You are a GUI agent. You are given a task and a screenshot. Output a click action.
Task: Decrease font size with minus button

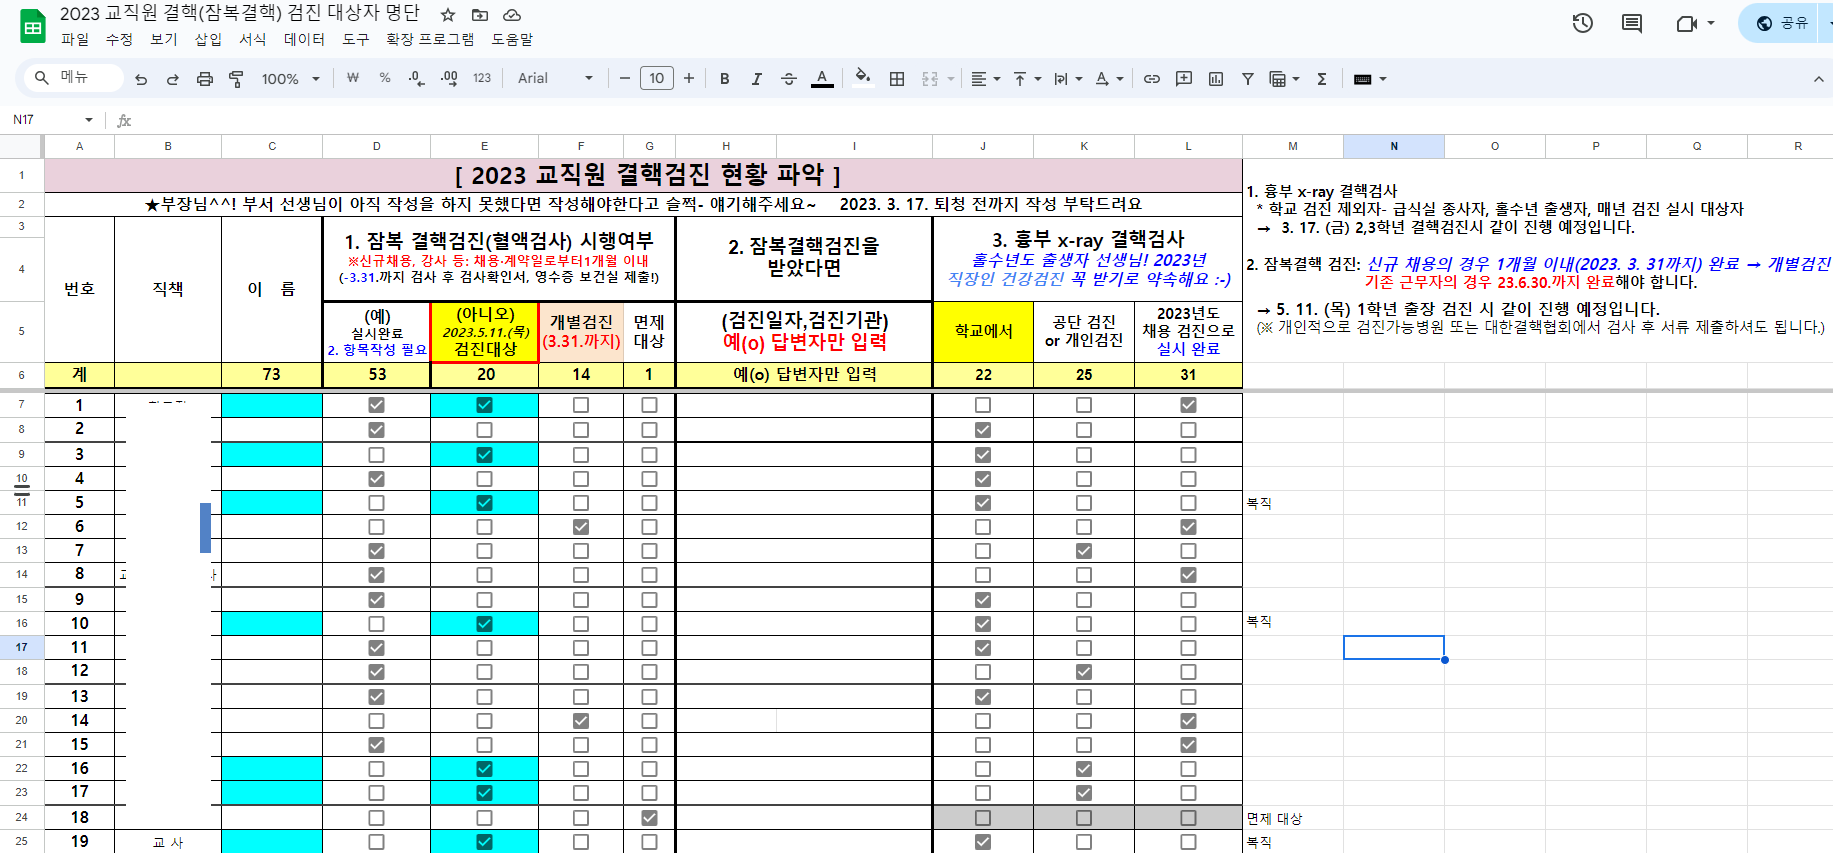coord(625,79)
